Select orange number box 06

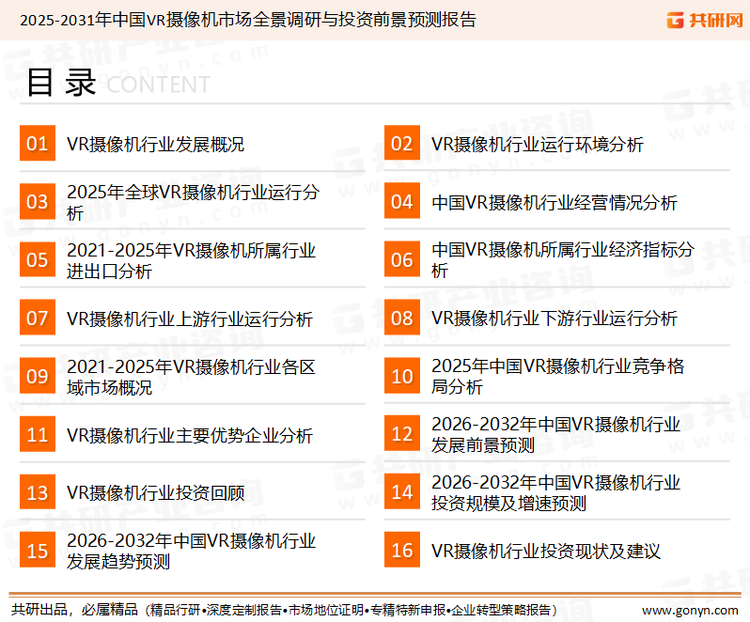coord(402,259)
